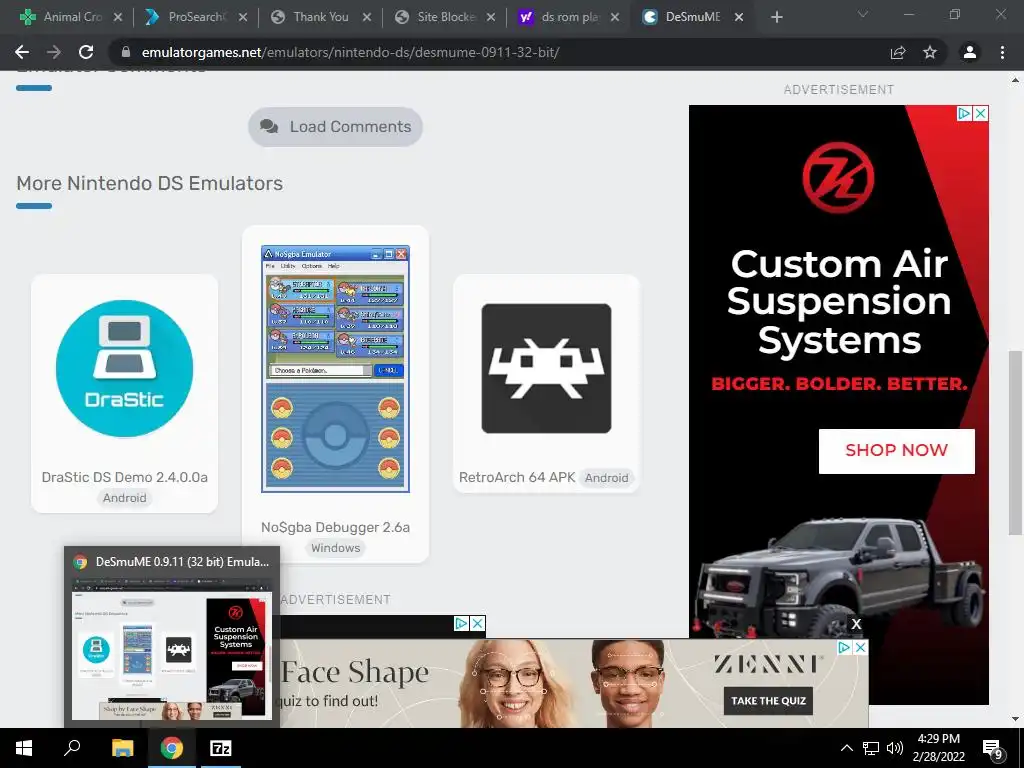Open the No$gba emulator screenshot
The image size is (1024, 768).
[x=335, y=368]
